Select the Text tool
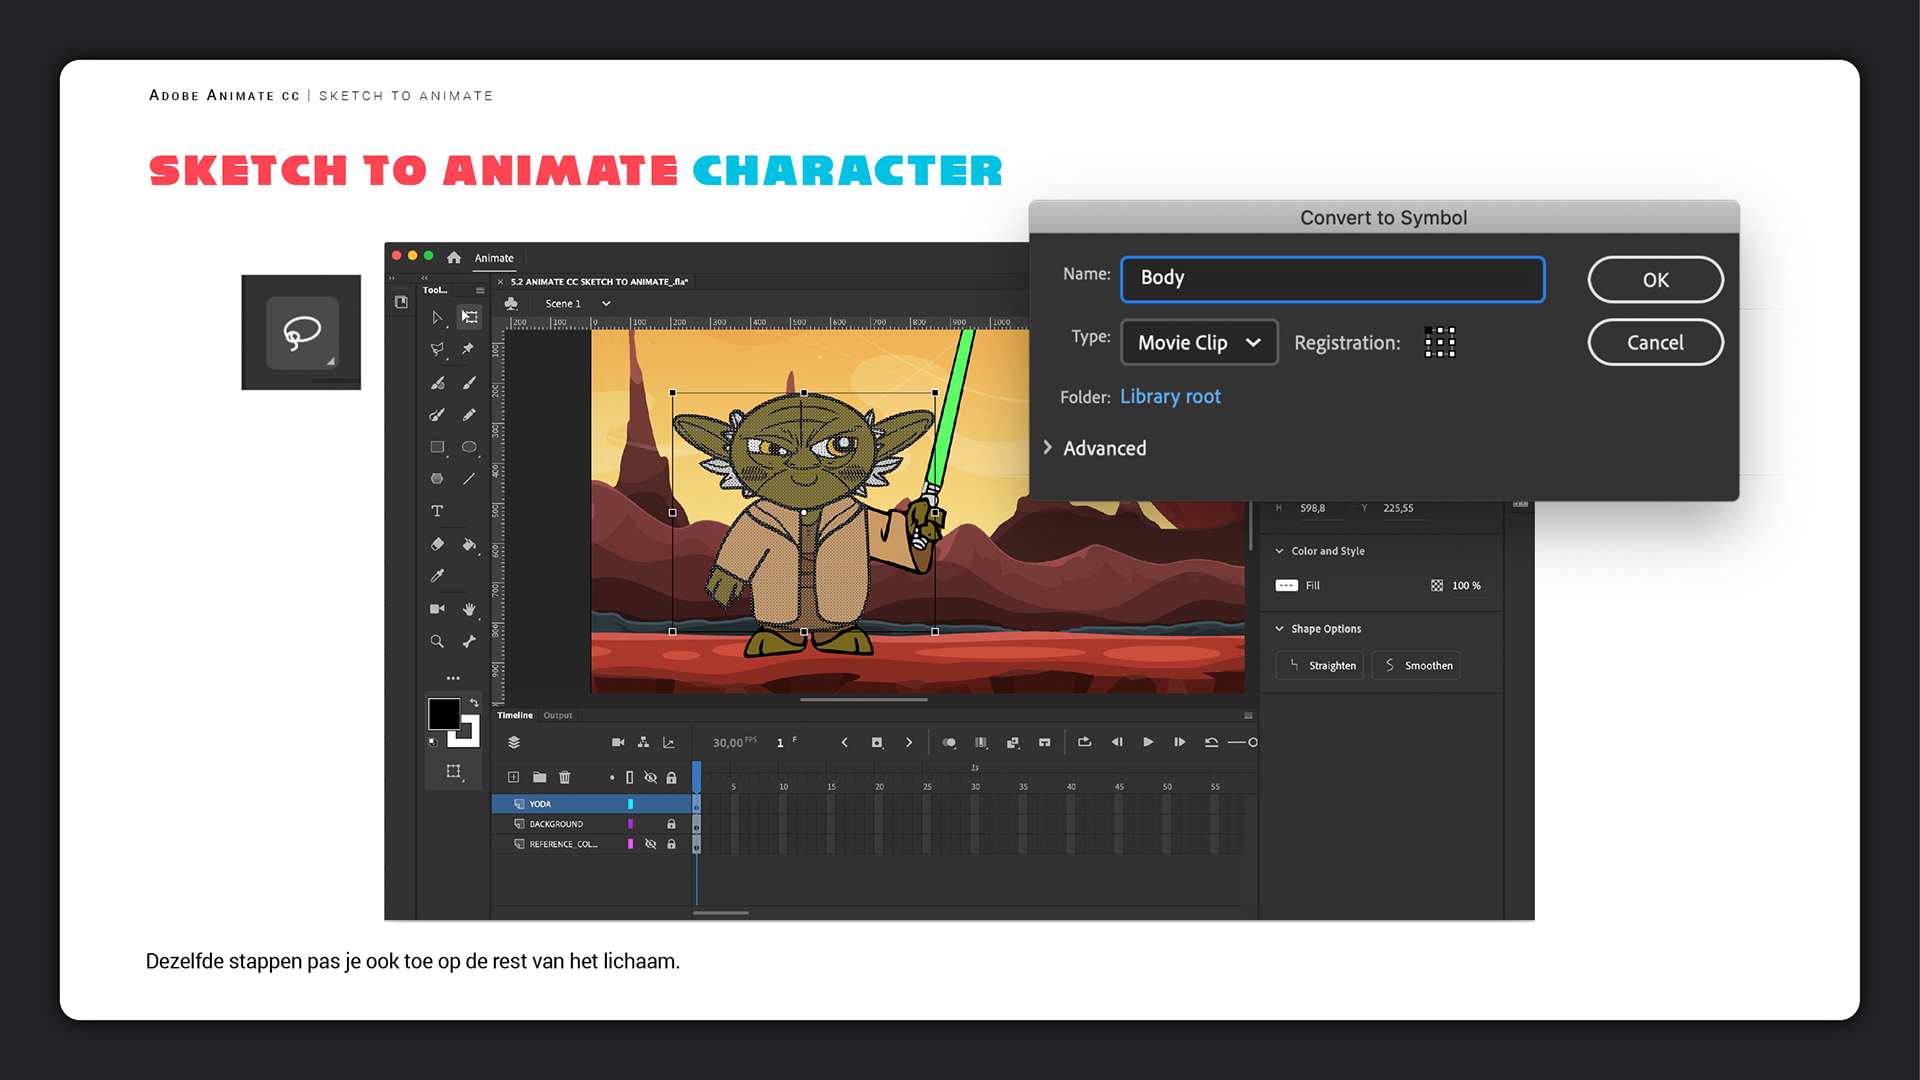This screenshot has width=1920, height=1080. pos(437,511)
